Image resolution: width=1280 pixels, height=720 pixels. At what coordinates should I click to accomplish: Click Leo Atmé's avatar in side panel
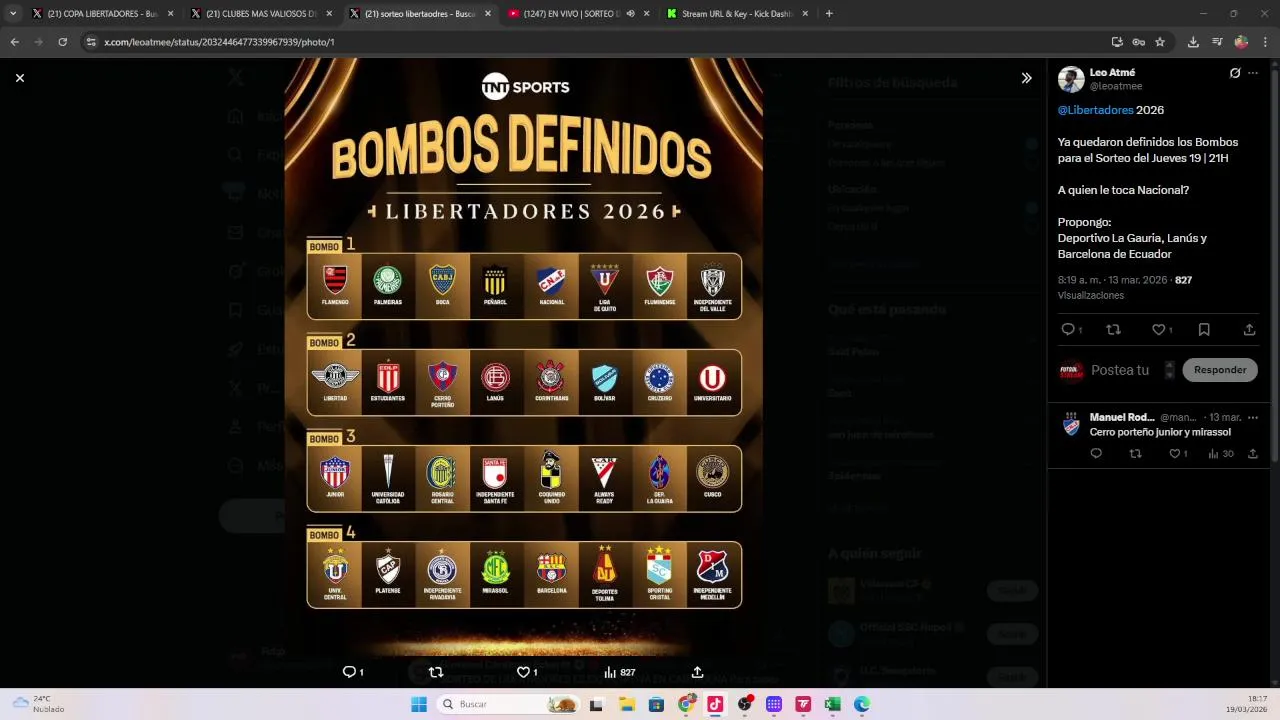pos(1071,79)
